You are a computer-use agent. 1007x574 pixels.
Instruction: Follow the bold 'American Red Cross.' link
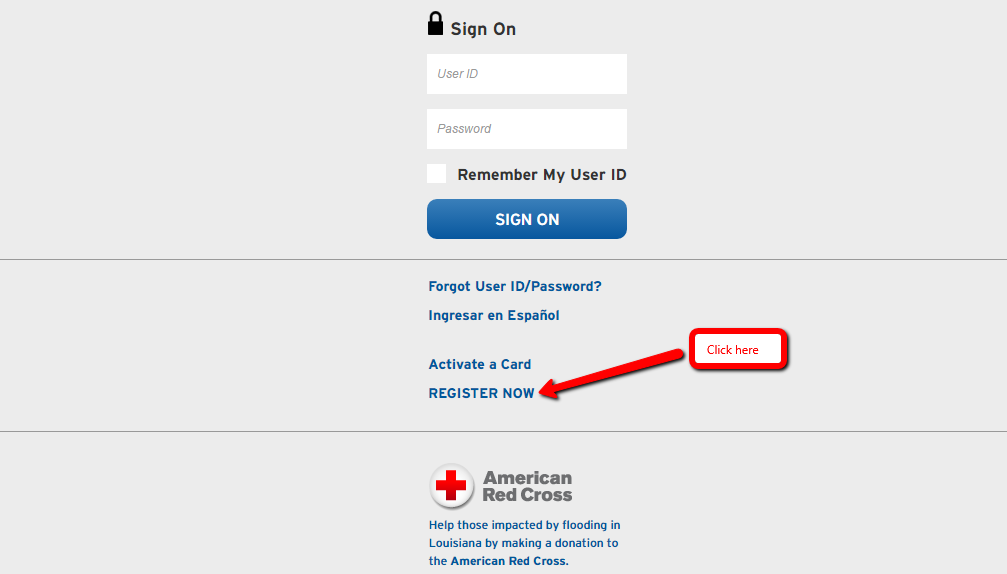pos(509,561)
